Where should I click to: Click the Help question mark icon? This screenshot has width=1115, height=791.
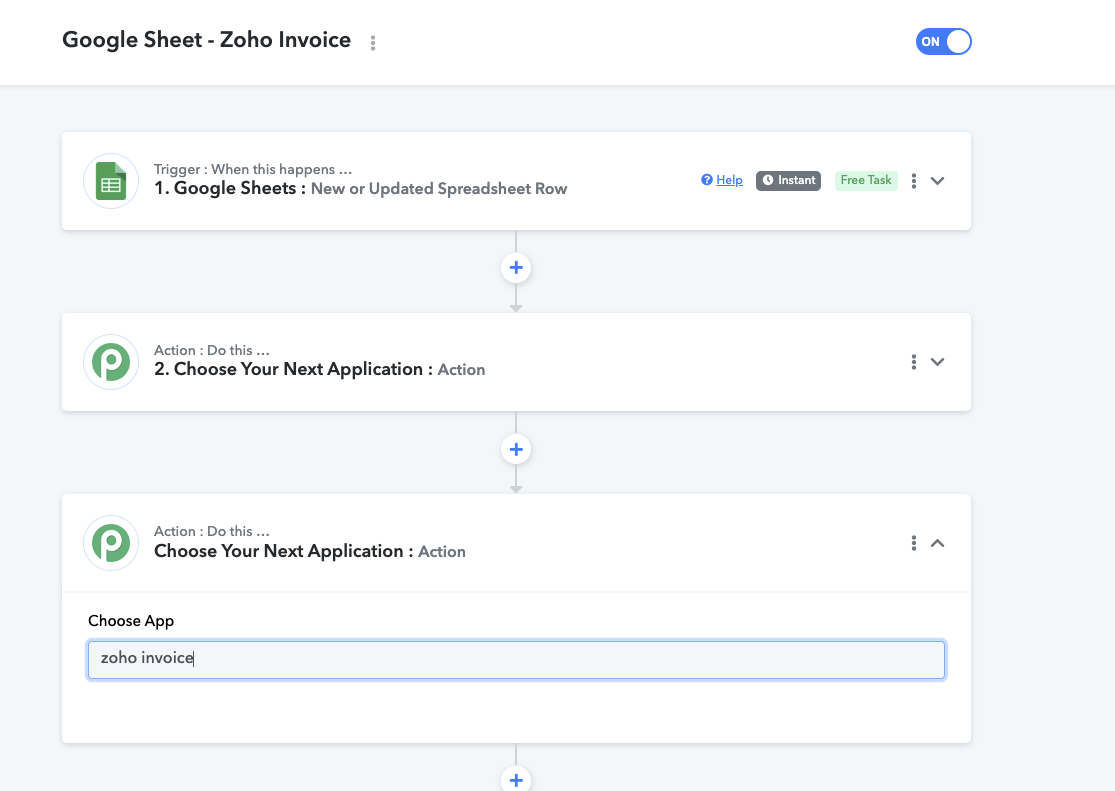(x=707, y=180)
